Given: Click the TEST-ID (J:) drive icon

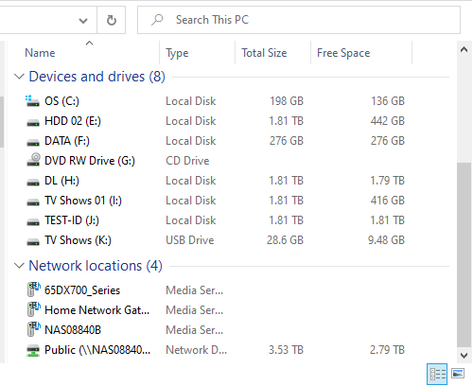Looking at the screenshot, I should [33, 222].
